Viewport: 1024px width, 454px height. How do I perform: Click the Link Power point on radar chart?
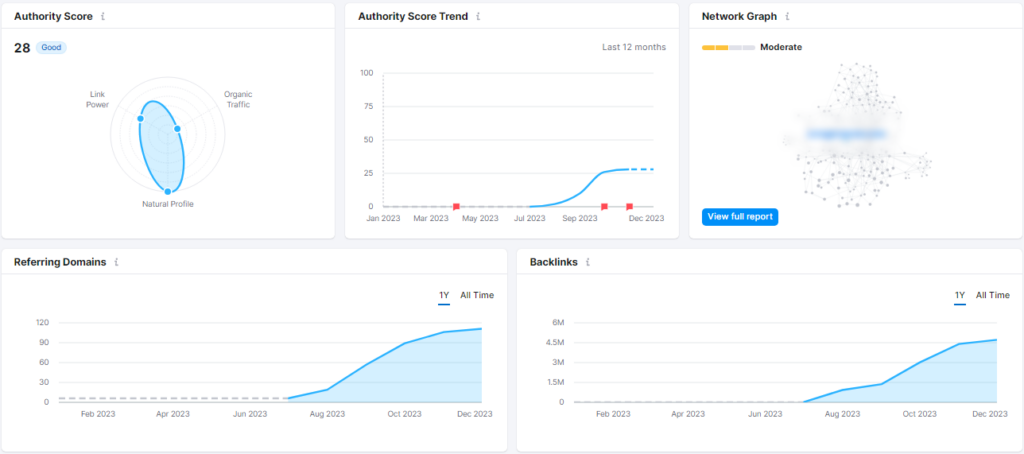140,118
